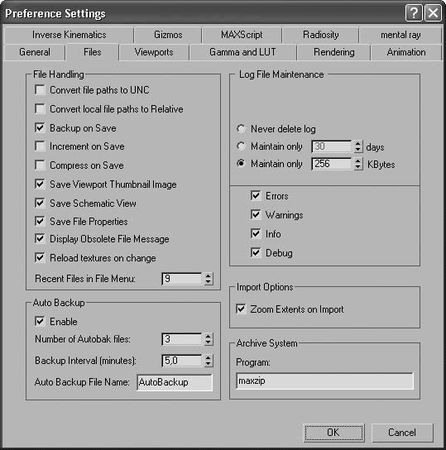Viewport: 446px width, 450px height.
Task: Disable the Debug log checkbox
Action: [255, 253]
